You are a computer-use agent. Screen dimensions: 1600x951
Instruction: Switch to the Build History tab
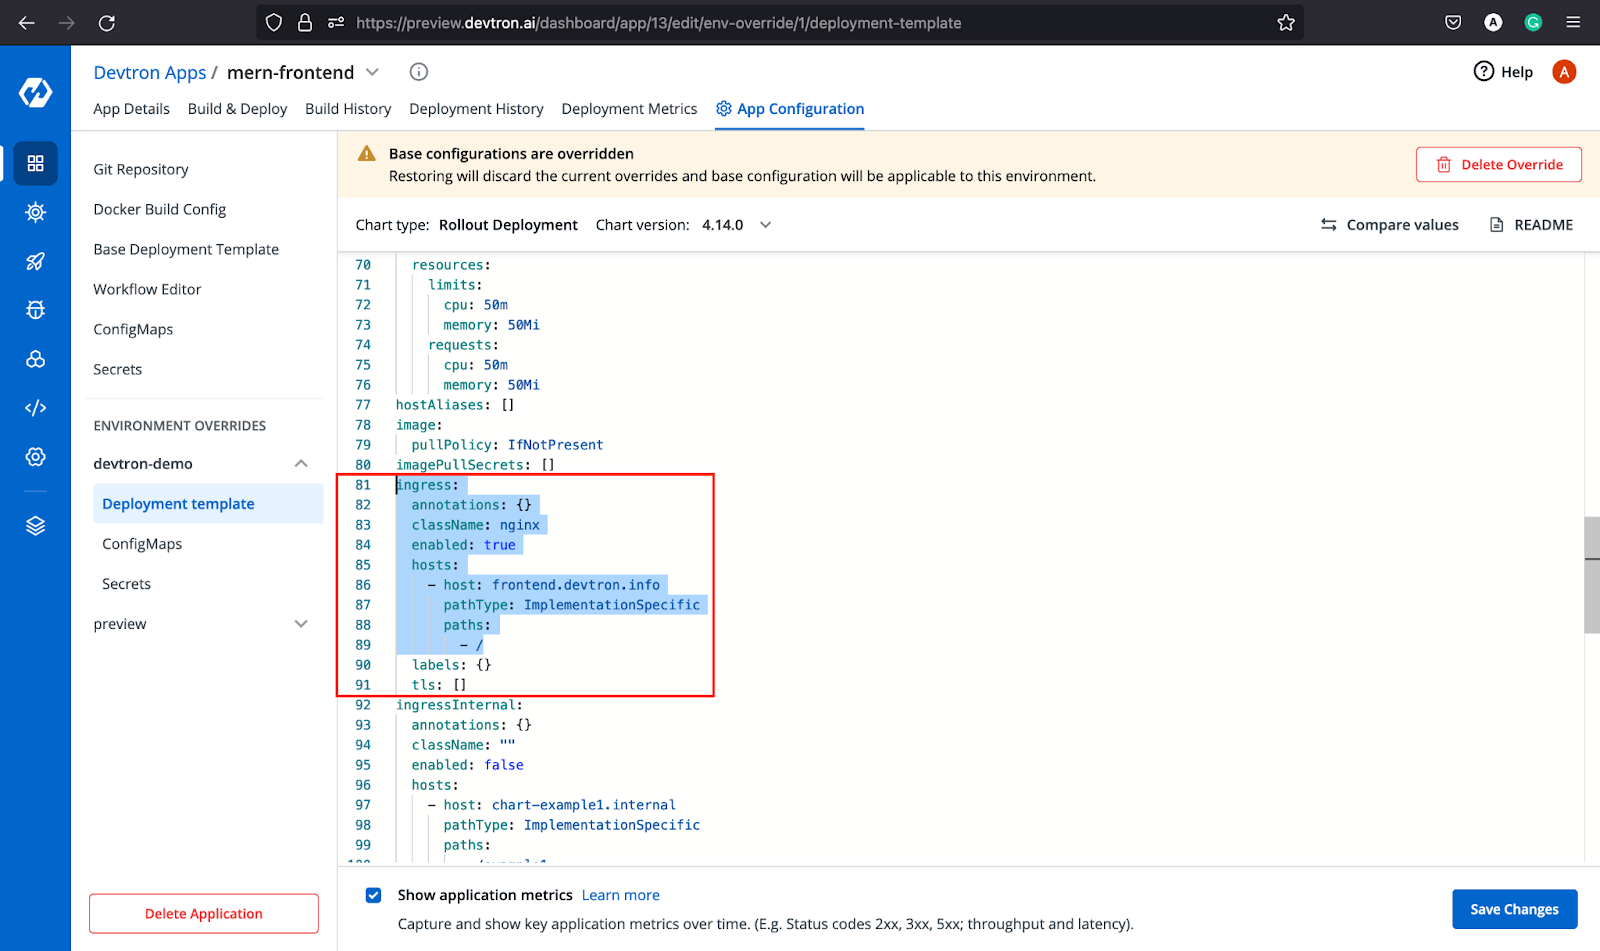click(348, 109)
